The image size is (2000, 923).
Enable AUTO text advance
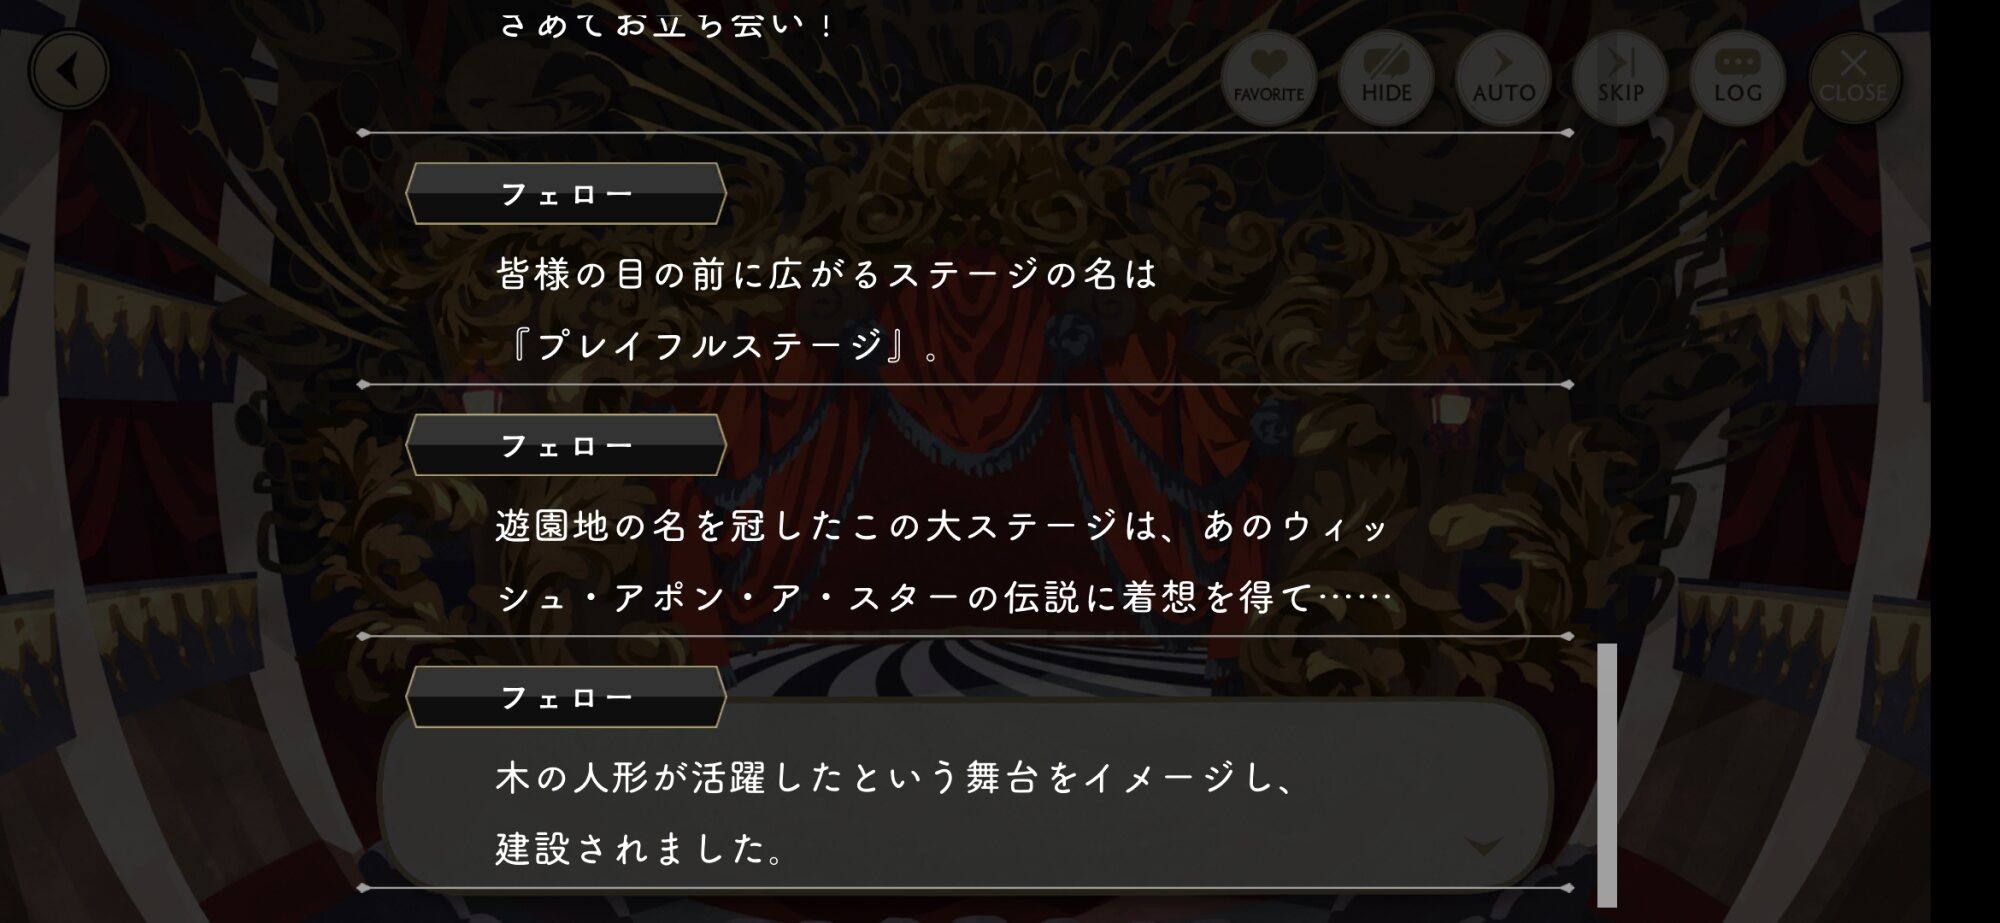[x=1503, y=78]
